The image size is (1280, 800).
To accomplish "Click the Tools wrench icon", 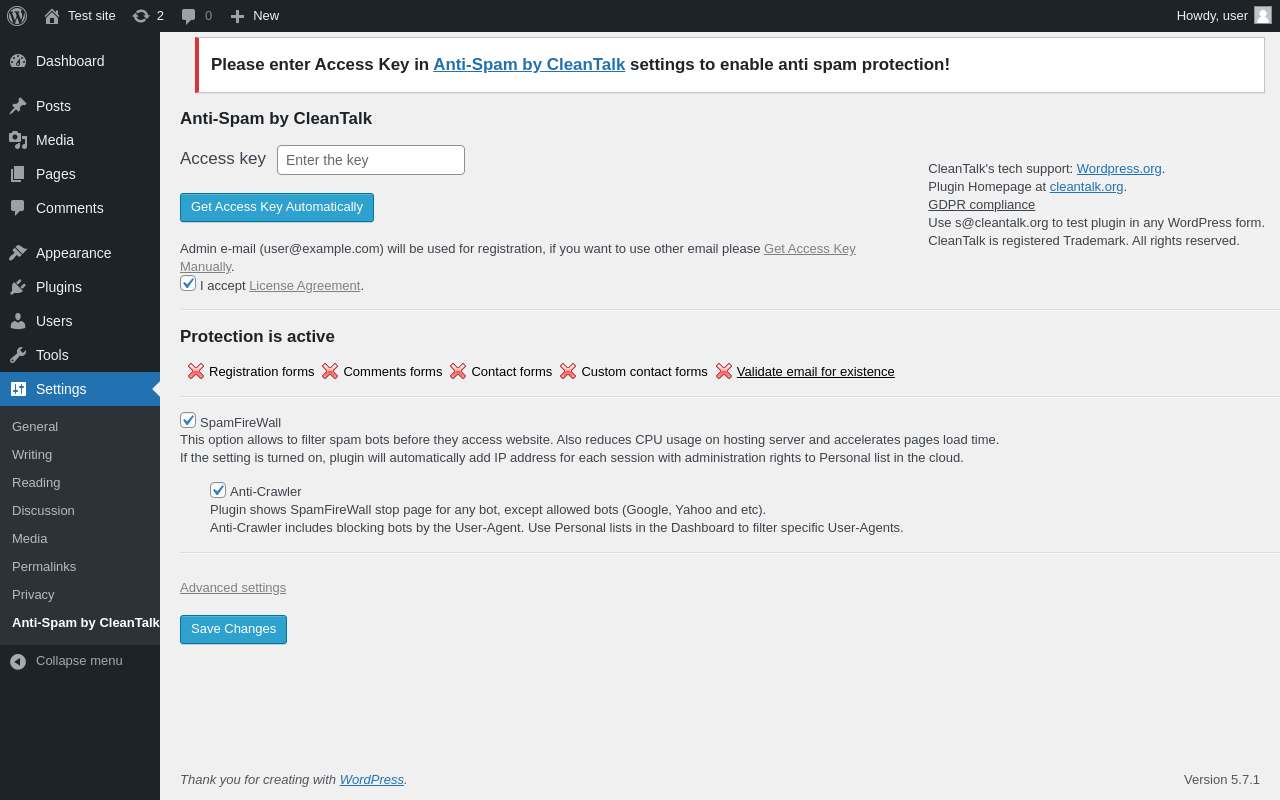I will tap(18, 355).
